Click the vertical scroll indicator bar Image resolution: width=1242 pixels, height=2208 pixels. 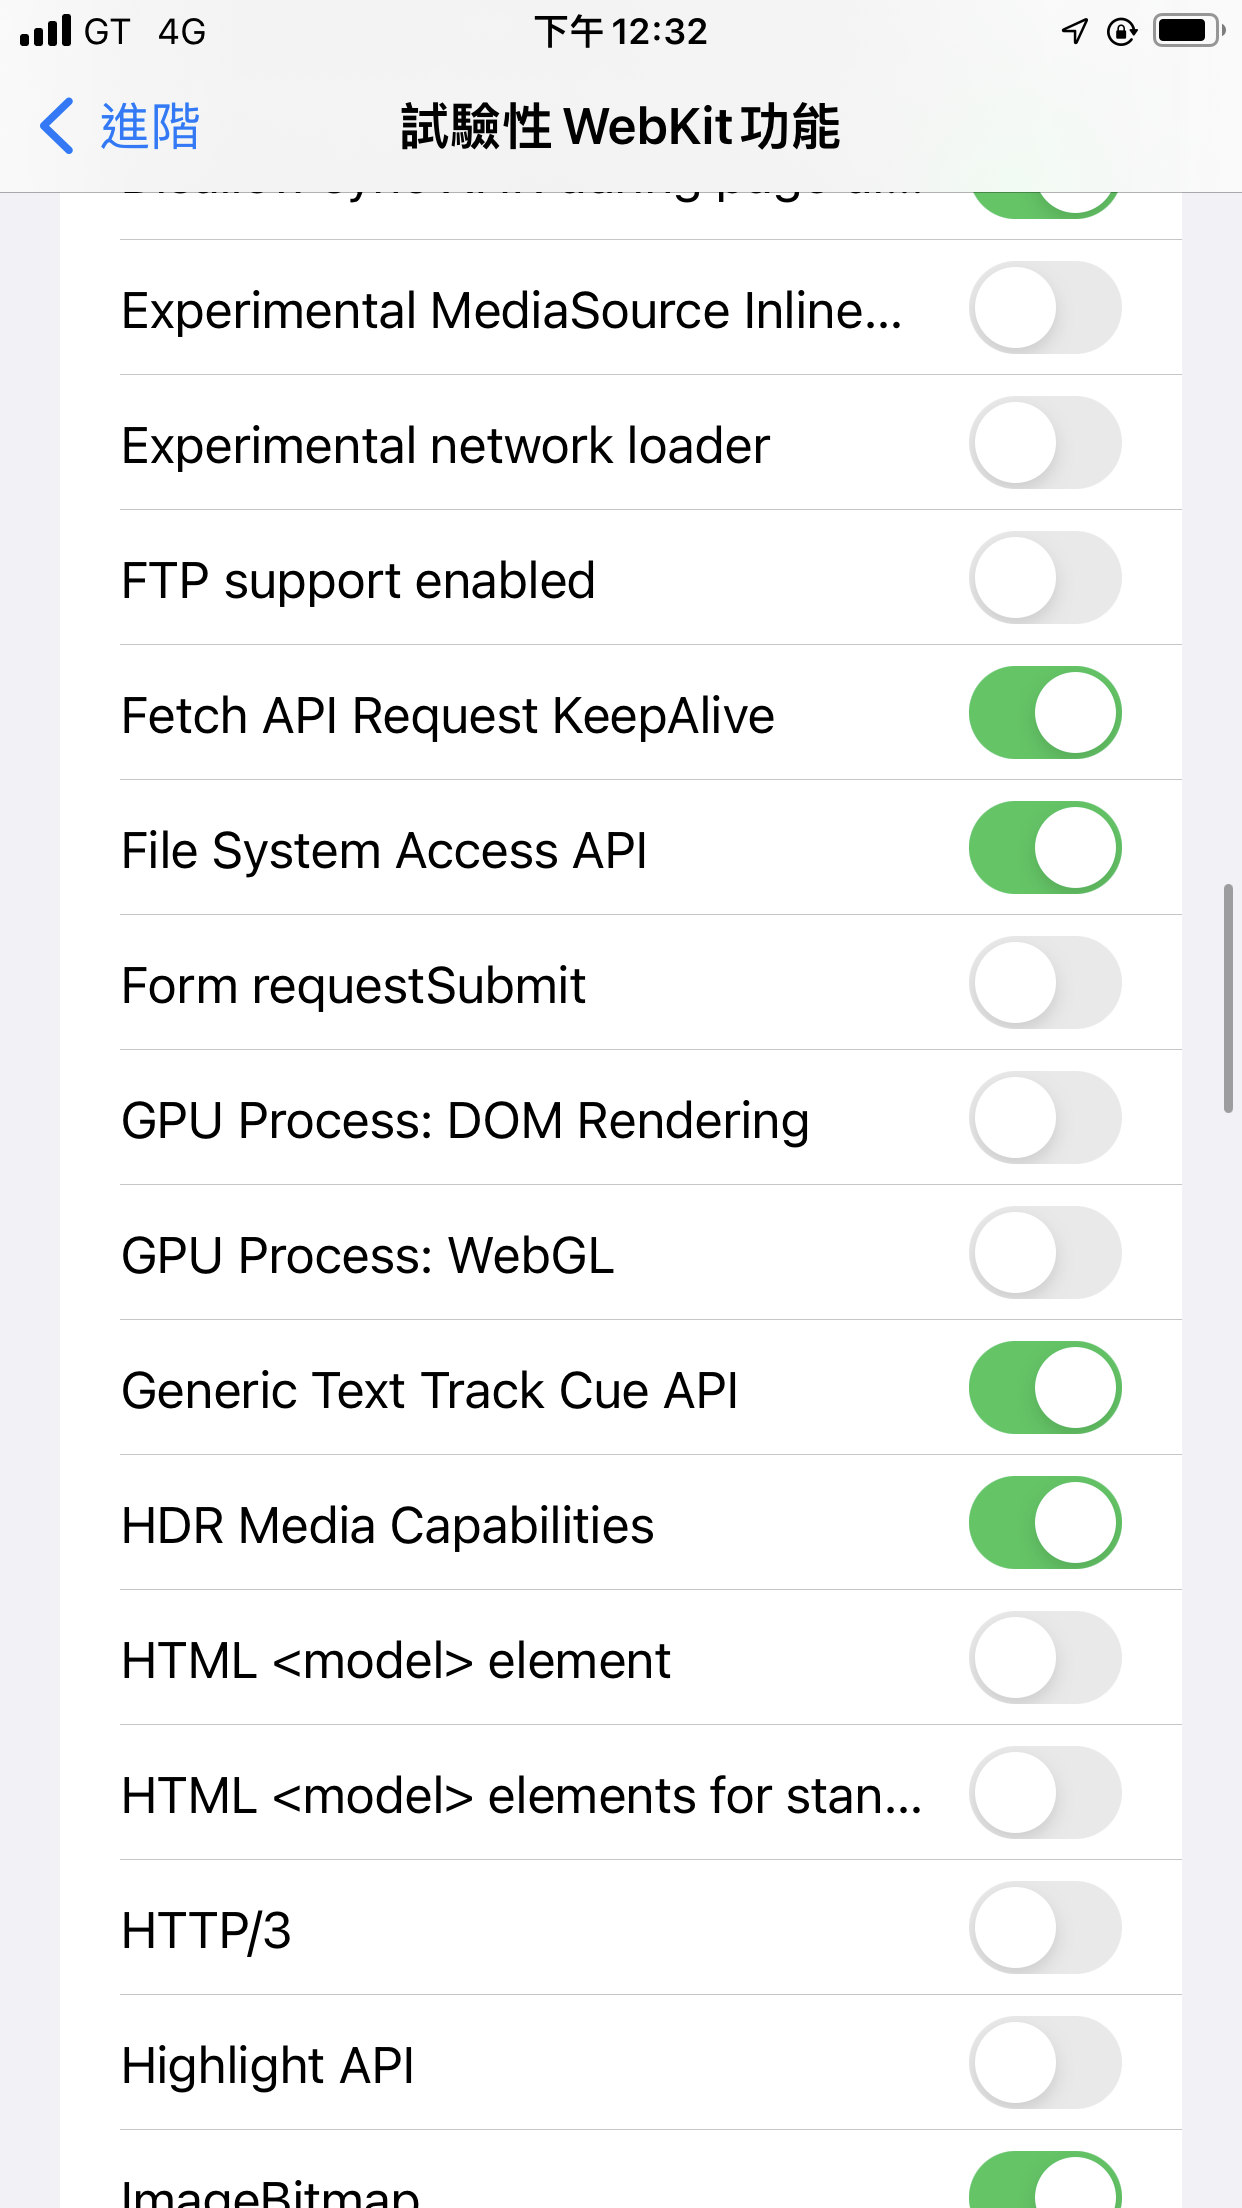tap(1228, 998)
